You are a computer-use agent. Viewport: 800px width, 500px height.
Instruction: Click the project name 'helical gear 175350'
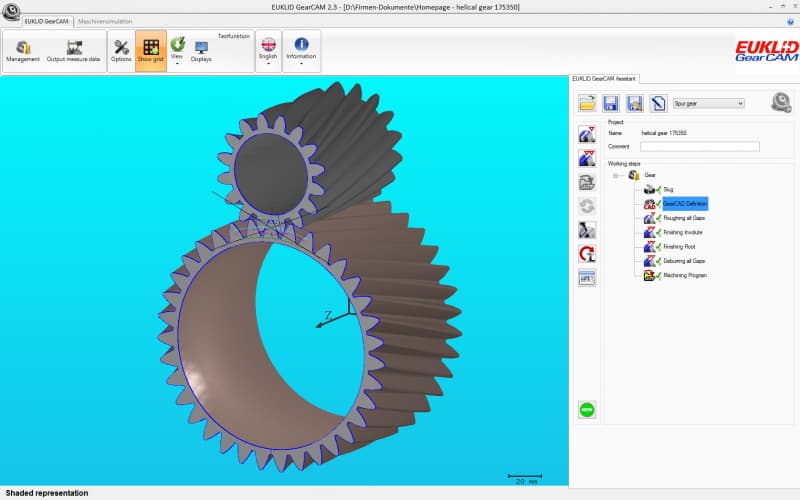663,133
